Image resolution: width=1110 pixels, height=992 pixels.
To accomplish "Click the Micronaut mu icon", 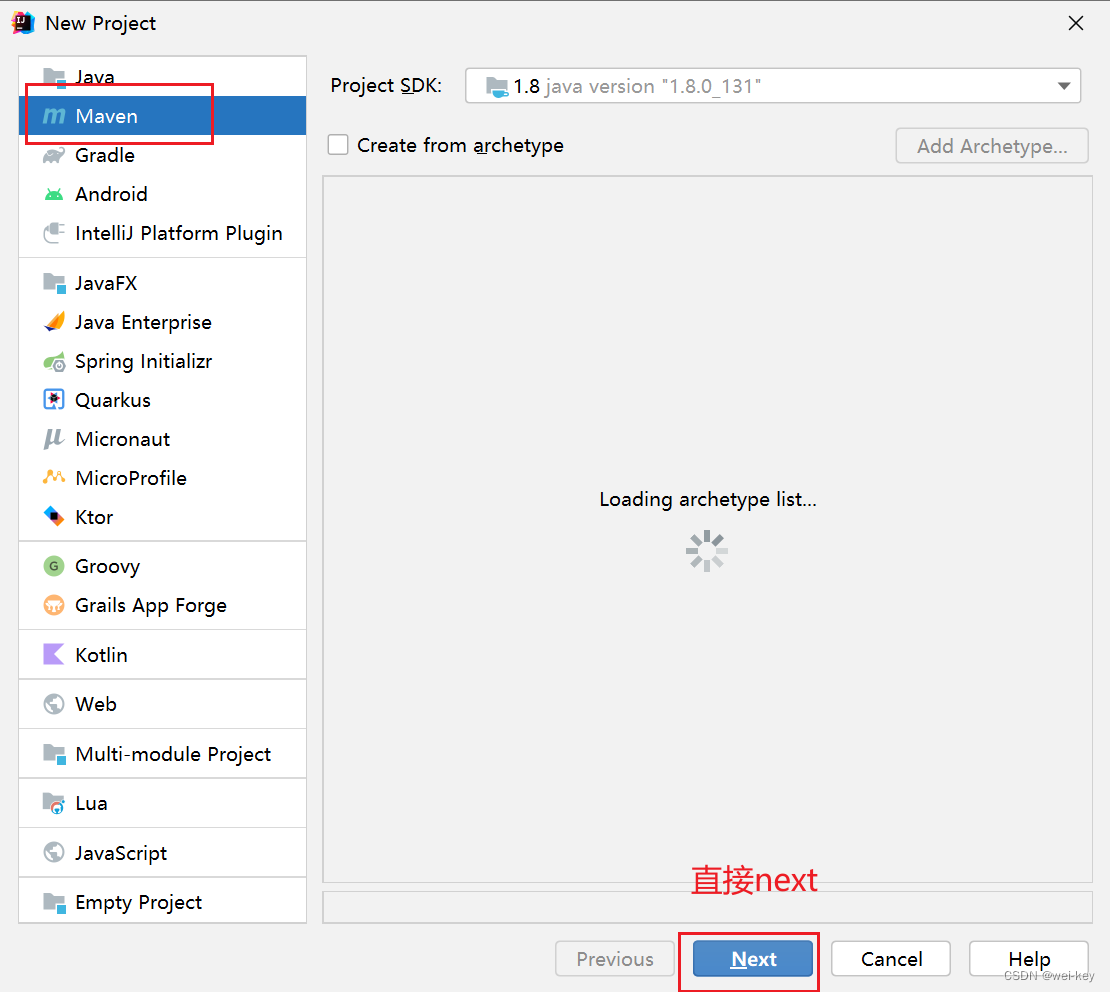I will coord(55,439).
